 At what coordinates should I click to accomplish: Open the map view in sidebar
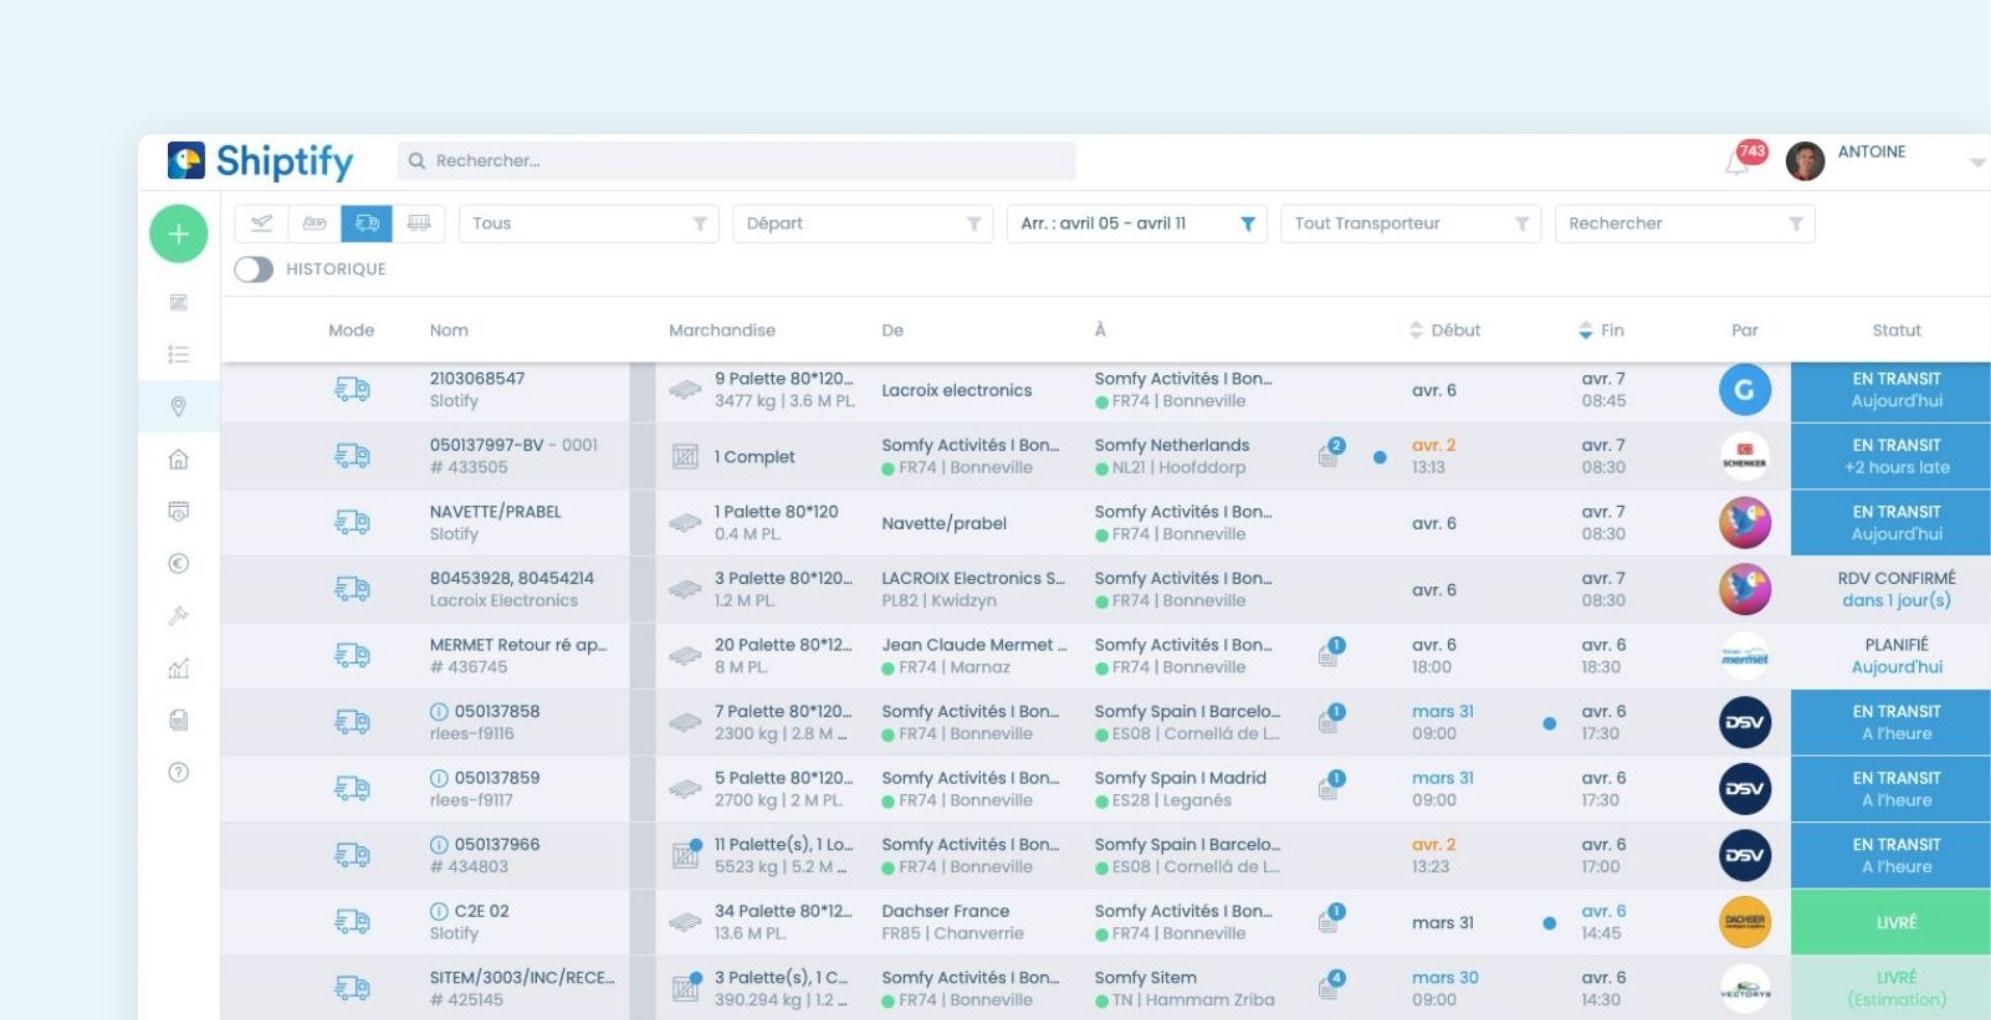pos(178,407)
